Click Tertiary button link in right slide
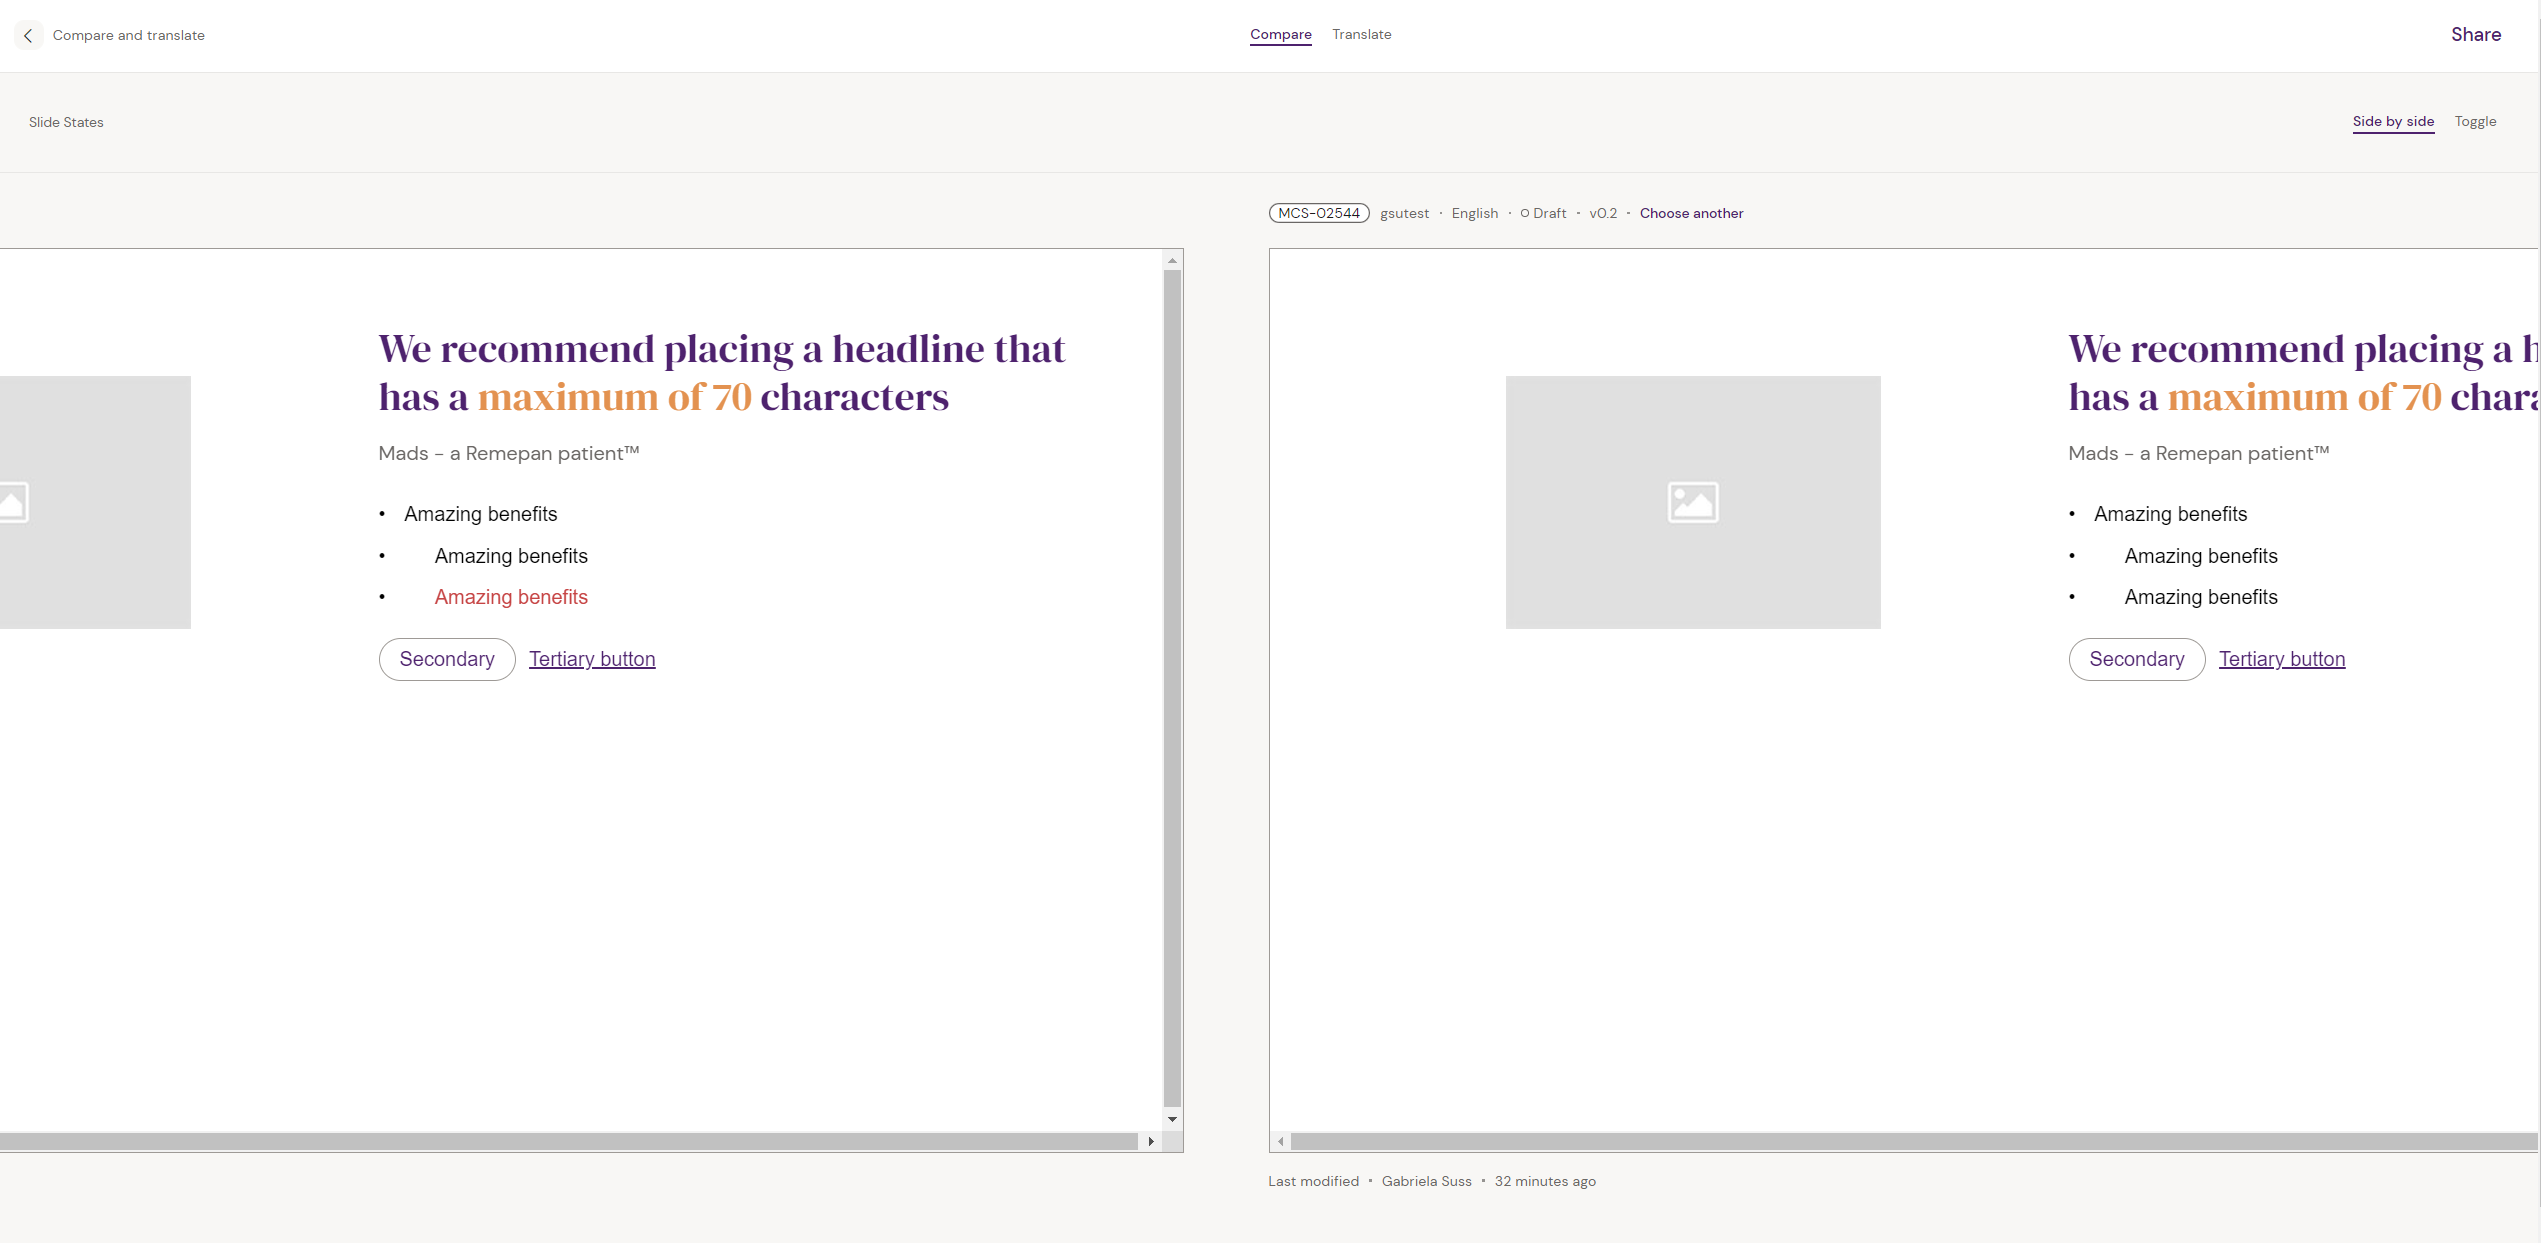This screenshot has width=2541, height=1243. (2281, 659)
